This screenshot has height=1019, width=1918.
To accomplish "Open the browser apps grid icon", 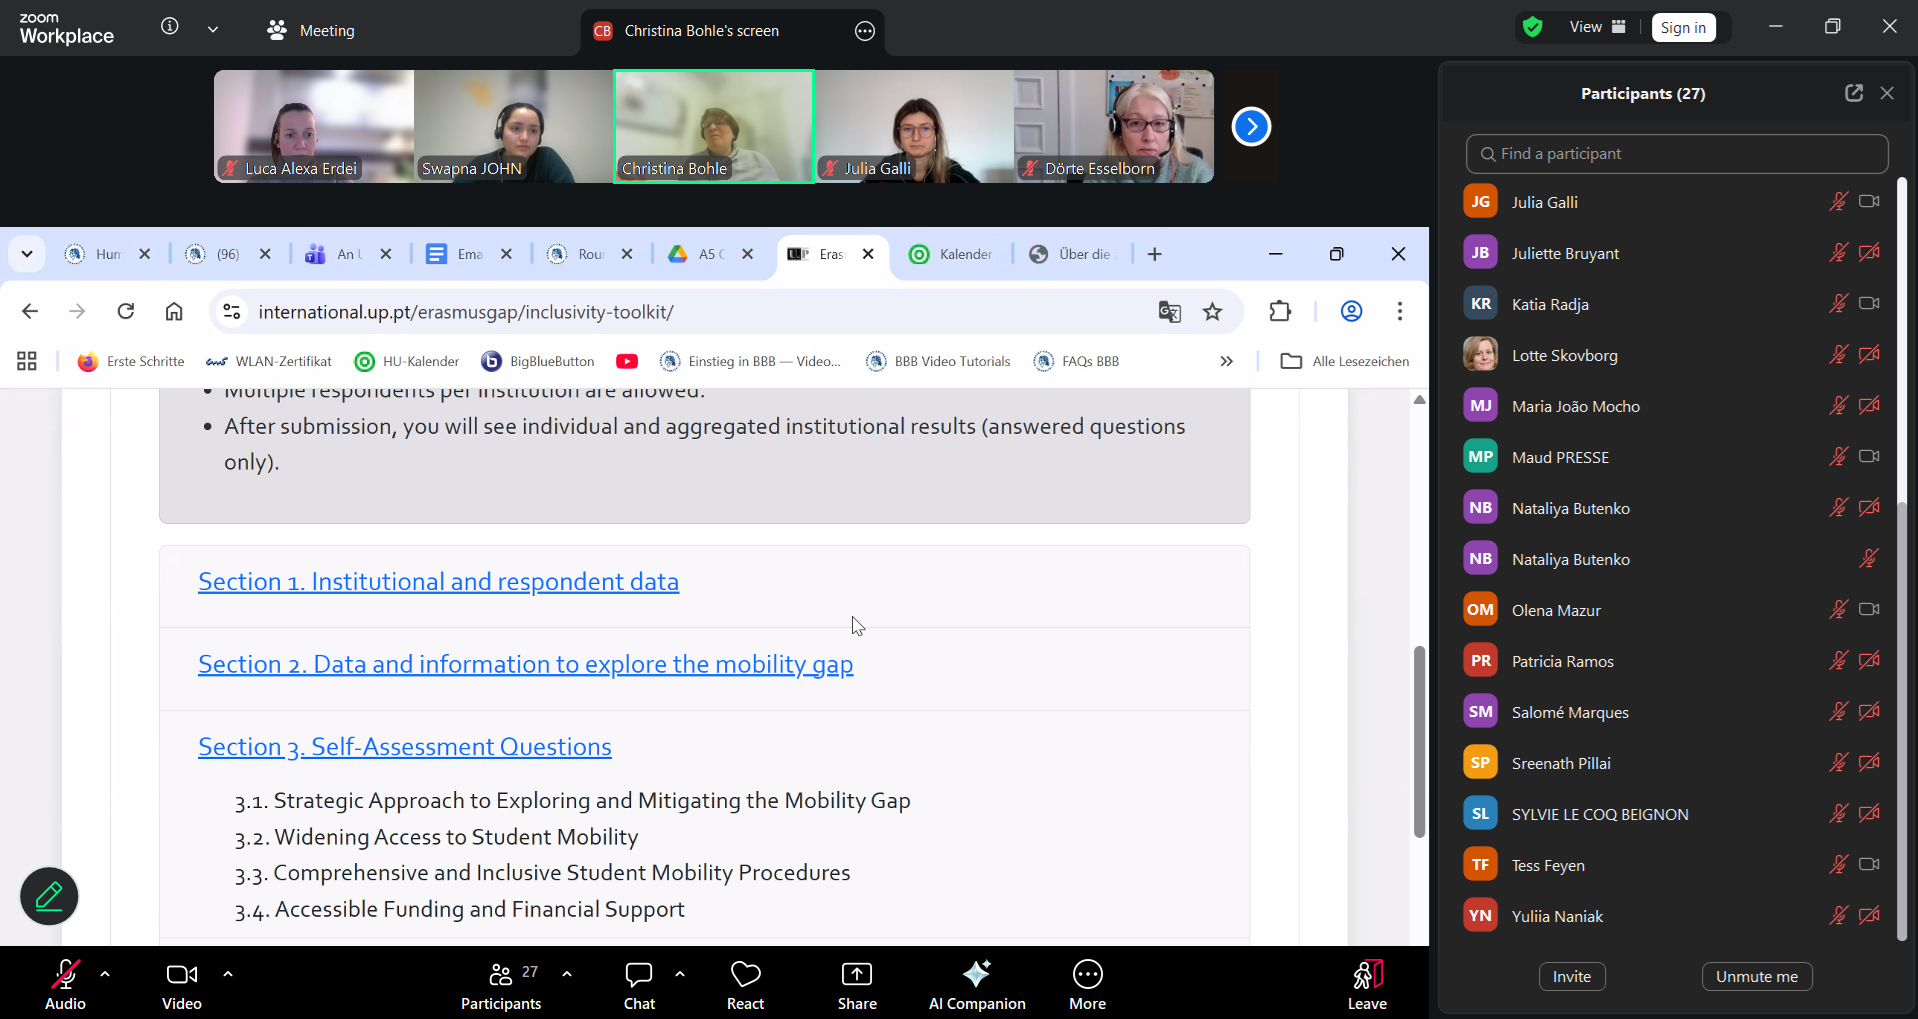I will coord(27,361).
